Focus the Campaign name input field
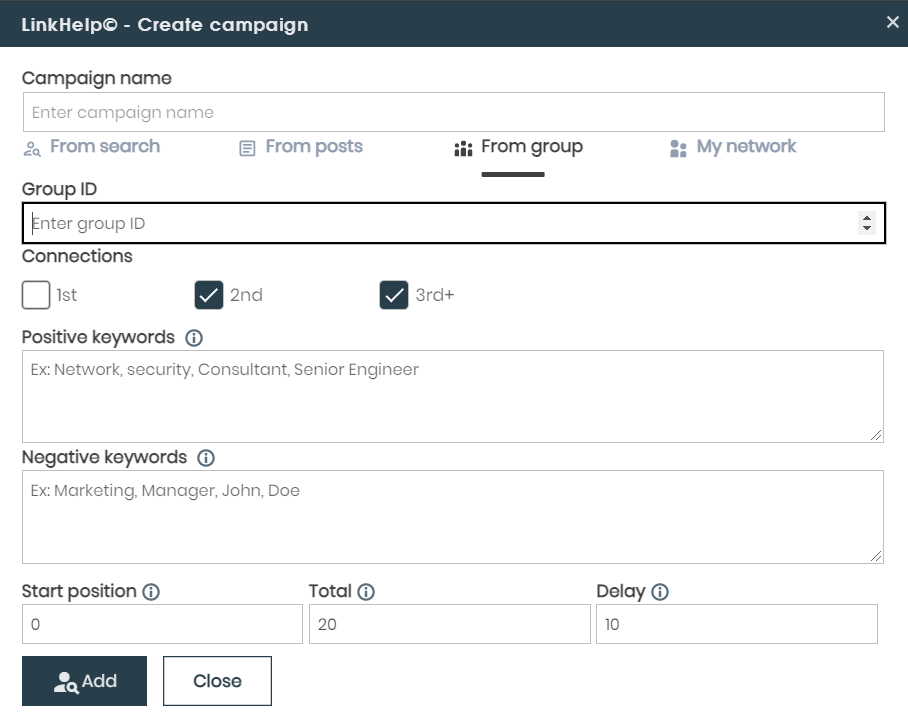 point(453,112)
